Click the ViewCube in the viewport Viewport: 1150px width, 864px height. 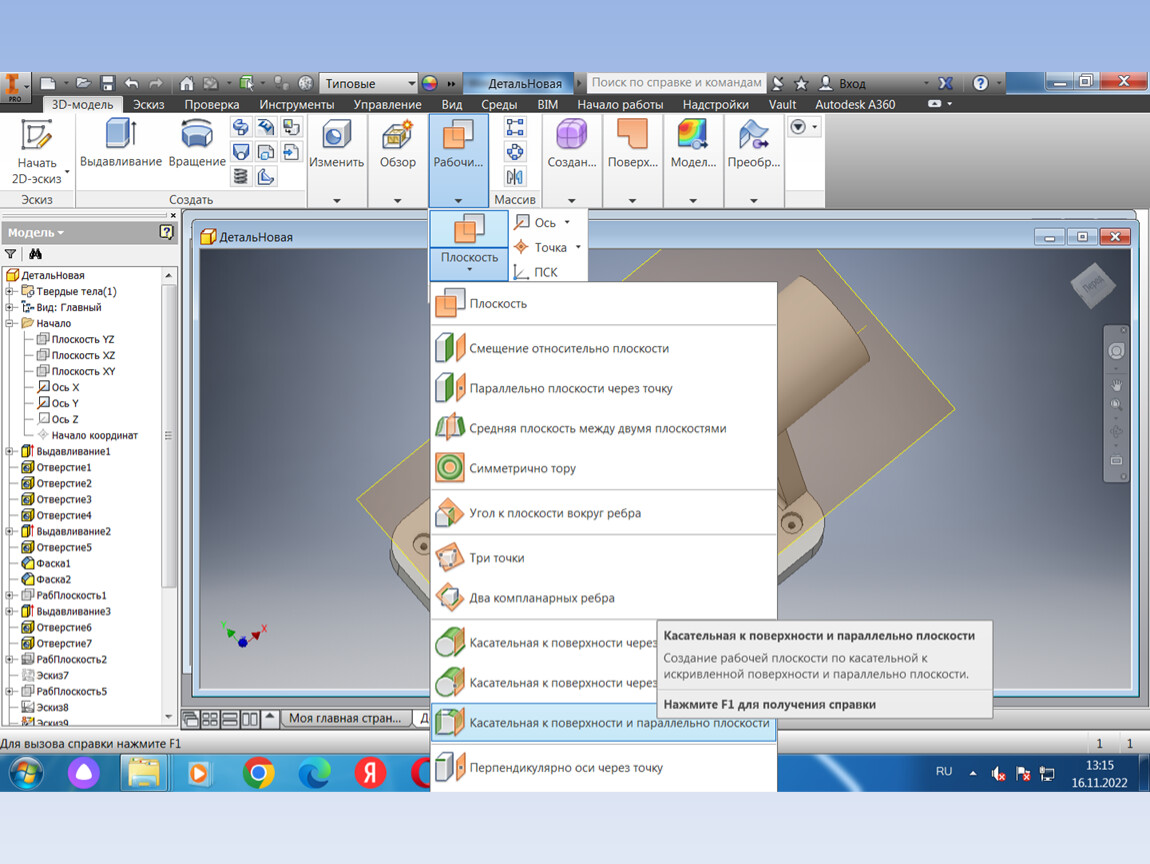click(1093, 284)
